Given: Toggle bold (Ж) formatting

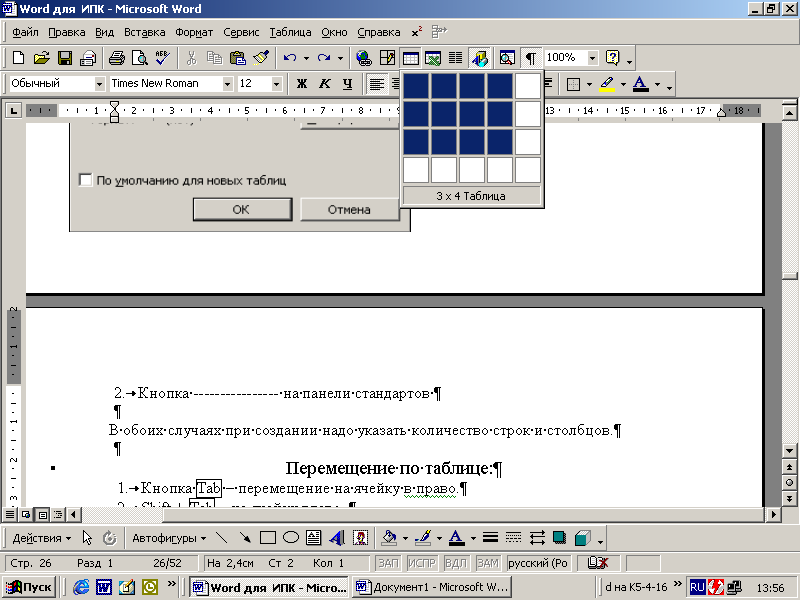Looking at the screenshot, I should (302, 84).
